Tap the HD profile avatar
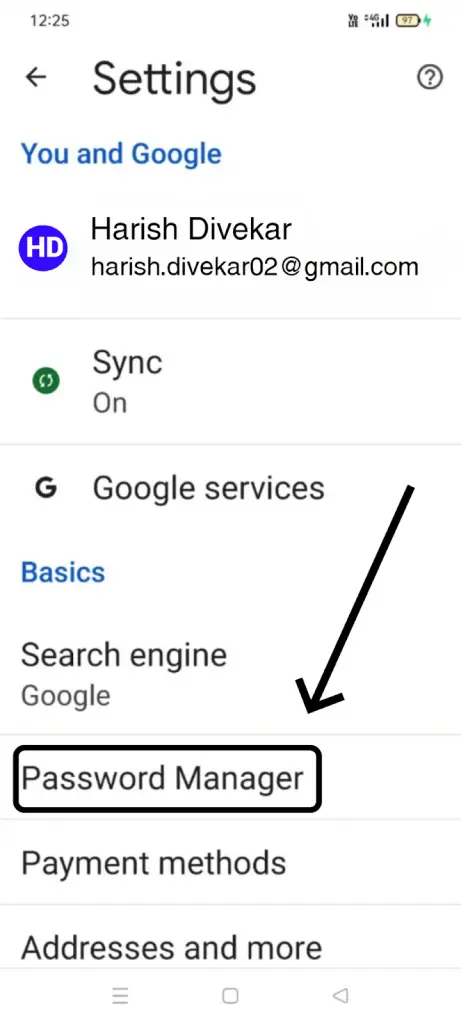The width and height of the screenshot is (461, 1024). click(x=43, y=248)
